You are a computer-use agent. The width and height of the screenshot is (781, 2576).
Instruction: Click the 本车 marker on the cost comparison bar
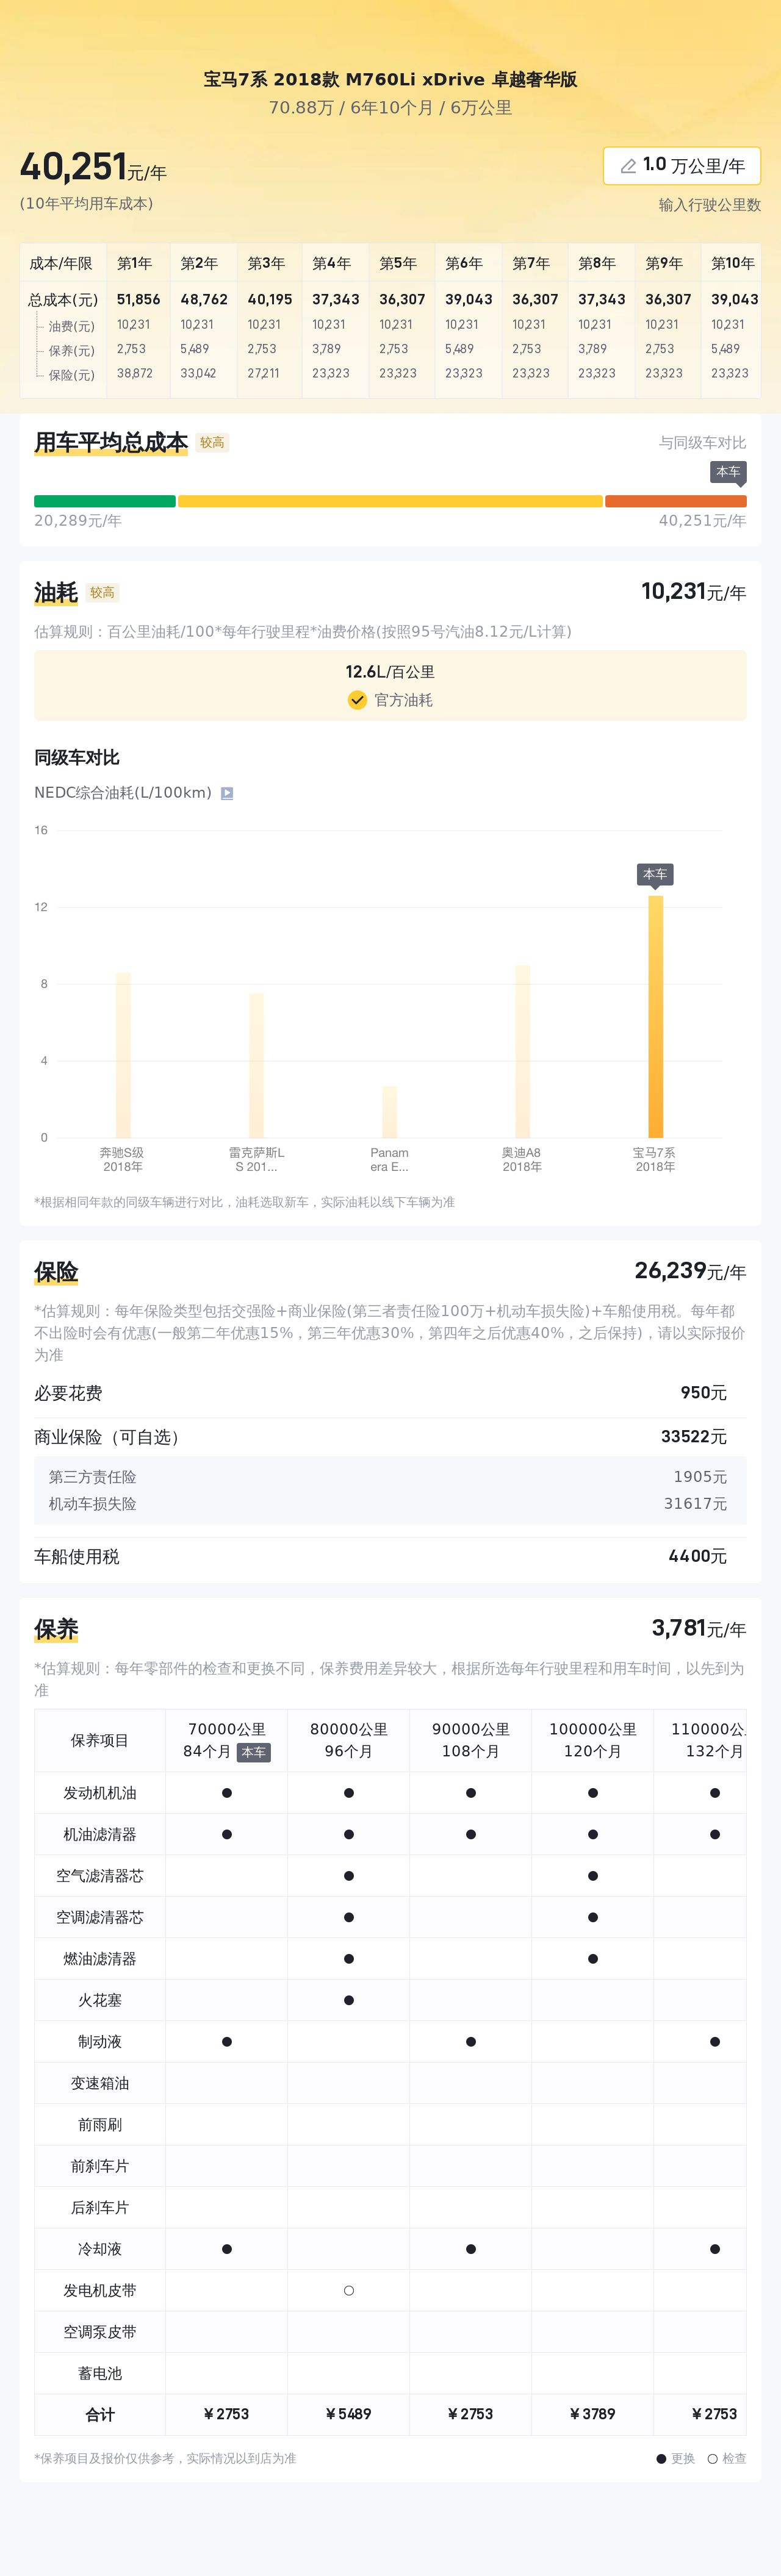pyautogui.click(x=727, y=472)
